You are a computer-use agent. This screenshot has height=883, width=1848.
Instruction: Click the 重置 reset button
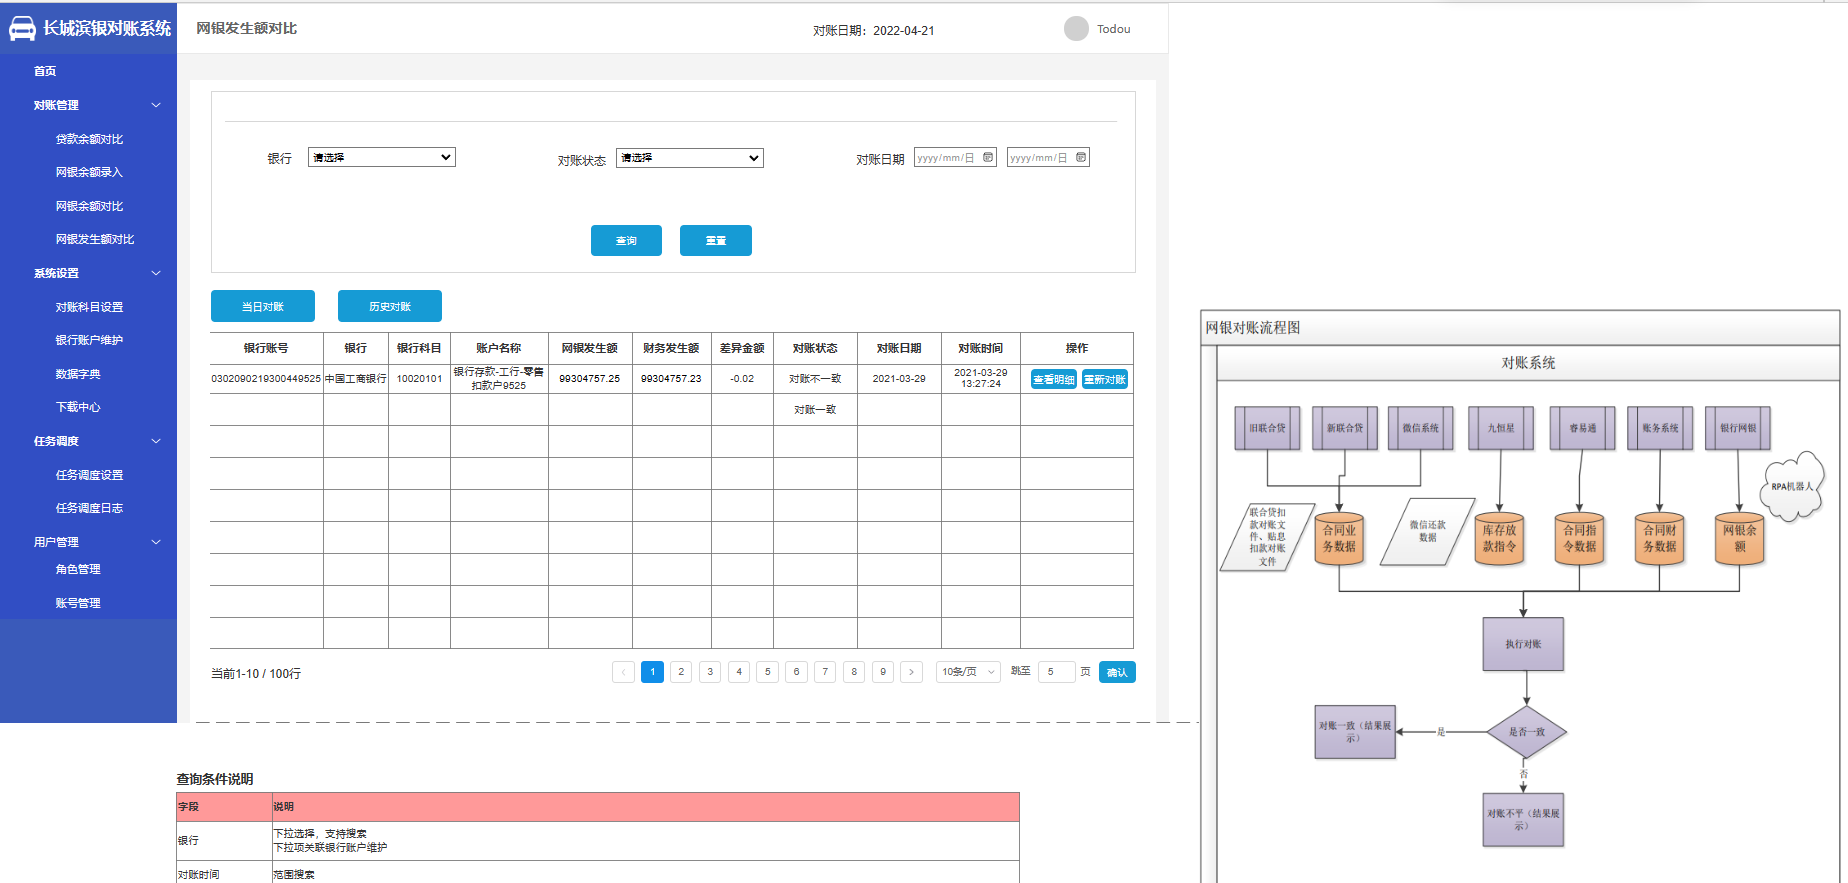[716, 240]
